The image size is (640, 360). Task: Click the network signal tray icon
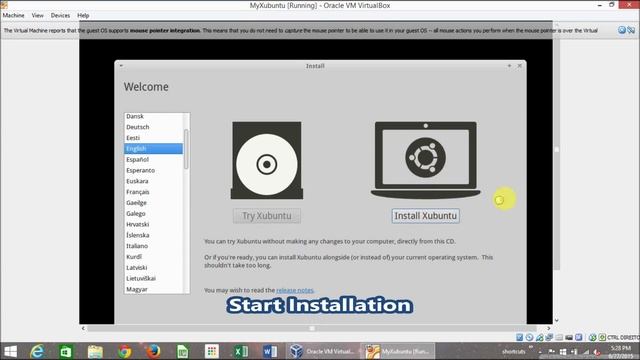point(586,352)
